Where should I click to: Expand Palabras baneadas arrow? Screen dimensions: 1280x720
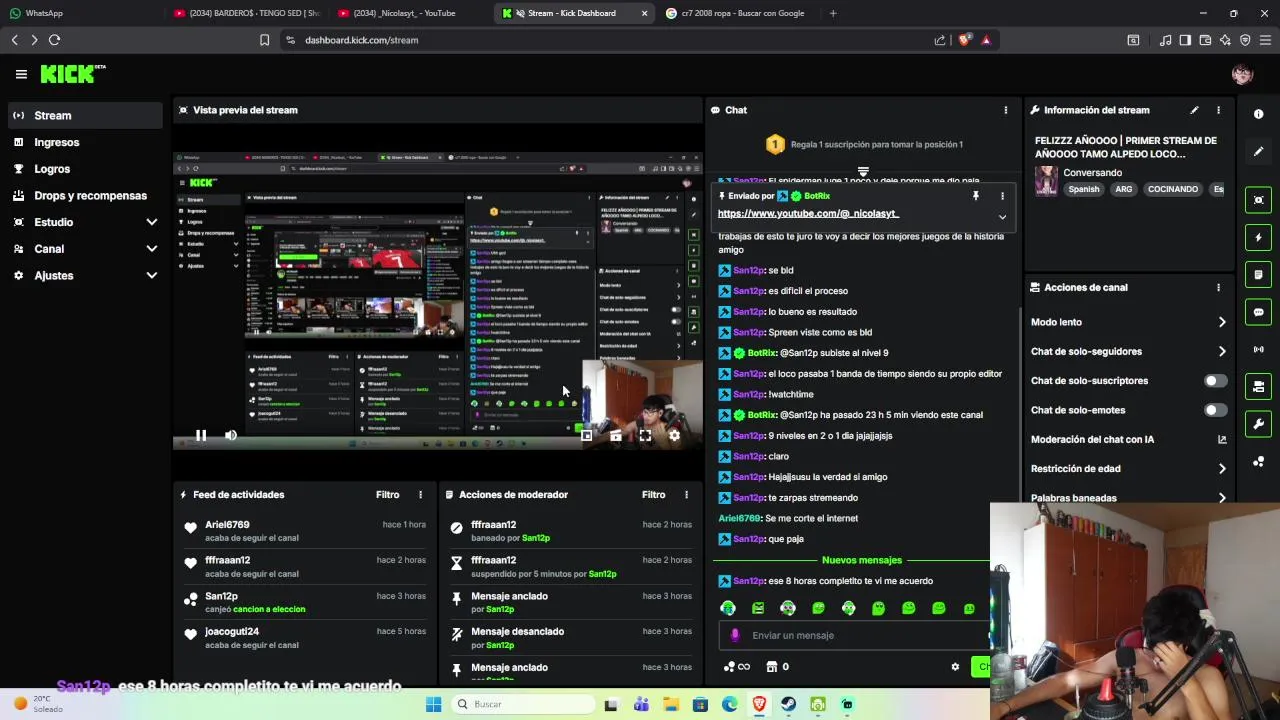(1221, 497)
